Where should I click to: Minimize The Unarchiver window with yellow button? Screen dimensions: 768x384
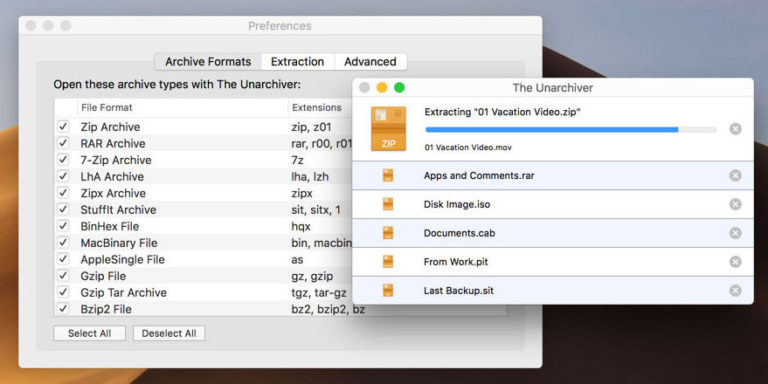click(382, 88)
